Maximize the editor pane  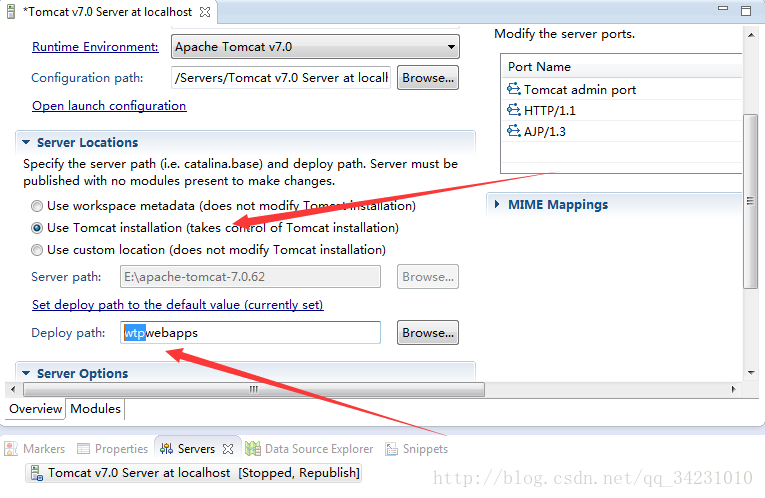(x=746, y=11)
